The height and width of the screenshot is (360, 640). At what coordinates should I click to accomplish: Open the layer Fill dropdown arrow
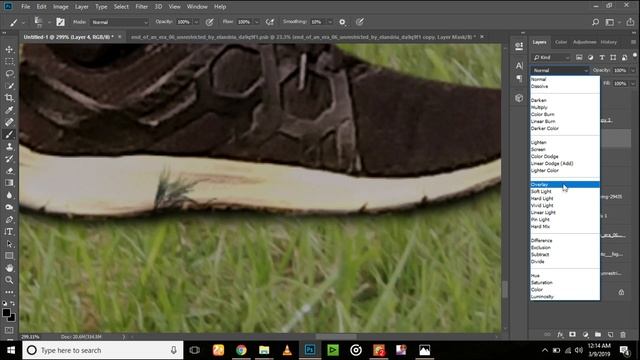pyautogui.click(x=633, y=83)
